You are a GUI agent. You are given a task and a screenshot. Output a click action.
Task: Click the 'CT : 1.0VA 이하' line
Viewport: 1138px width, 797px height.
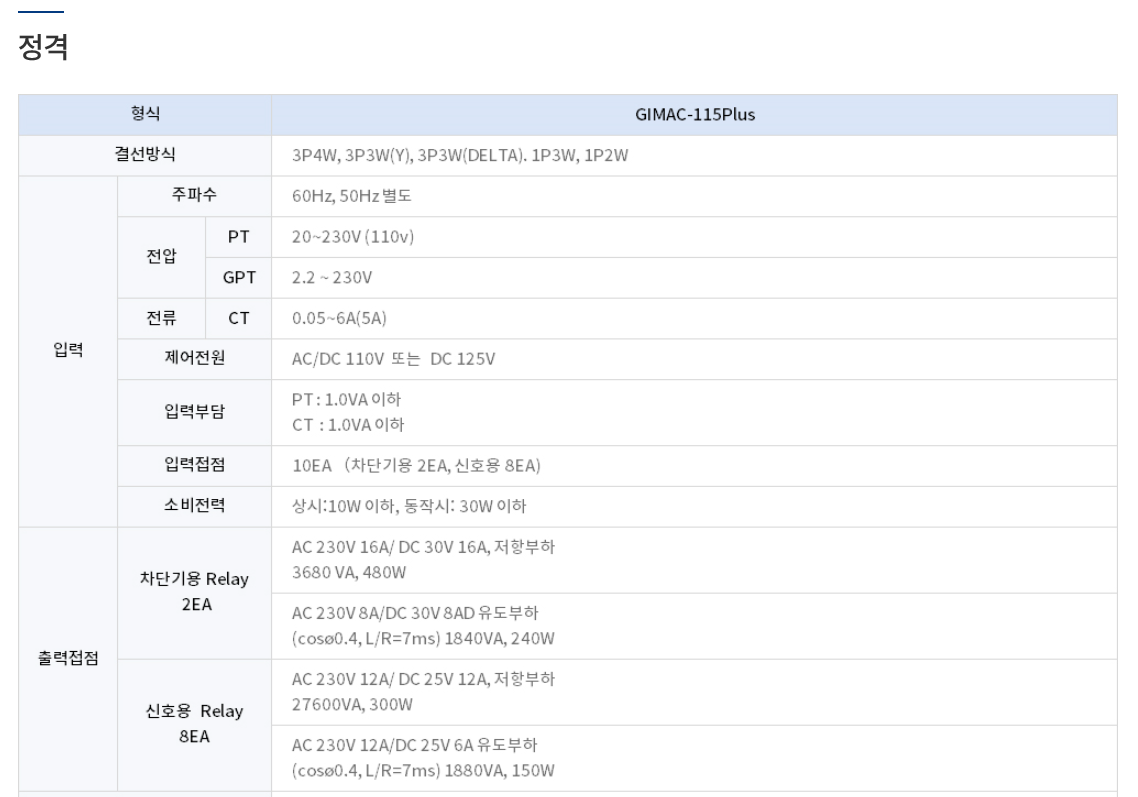click(x=348, y=425)
